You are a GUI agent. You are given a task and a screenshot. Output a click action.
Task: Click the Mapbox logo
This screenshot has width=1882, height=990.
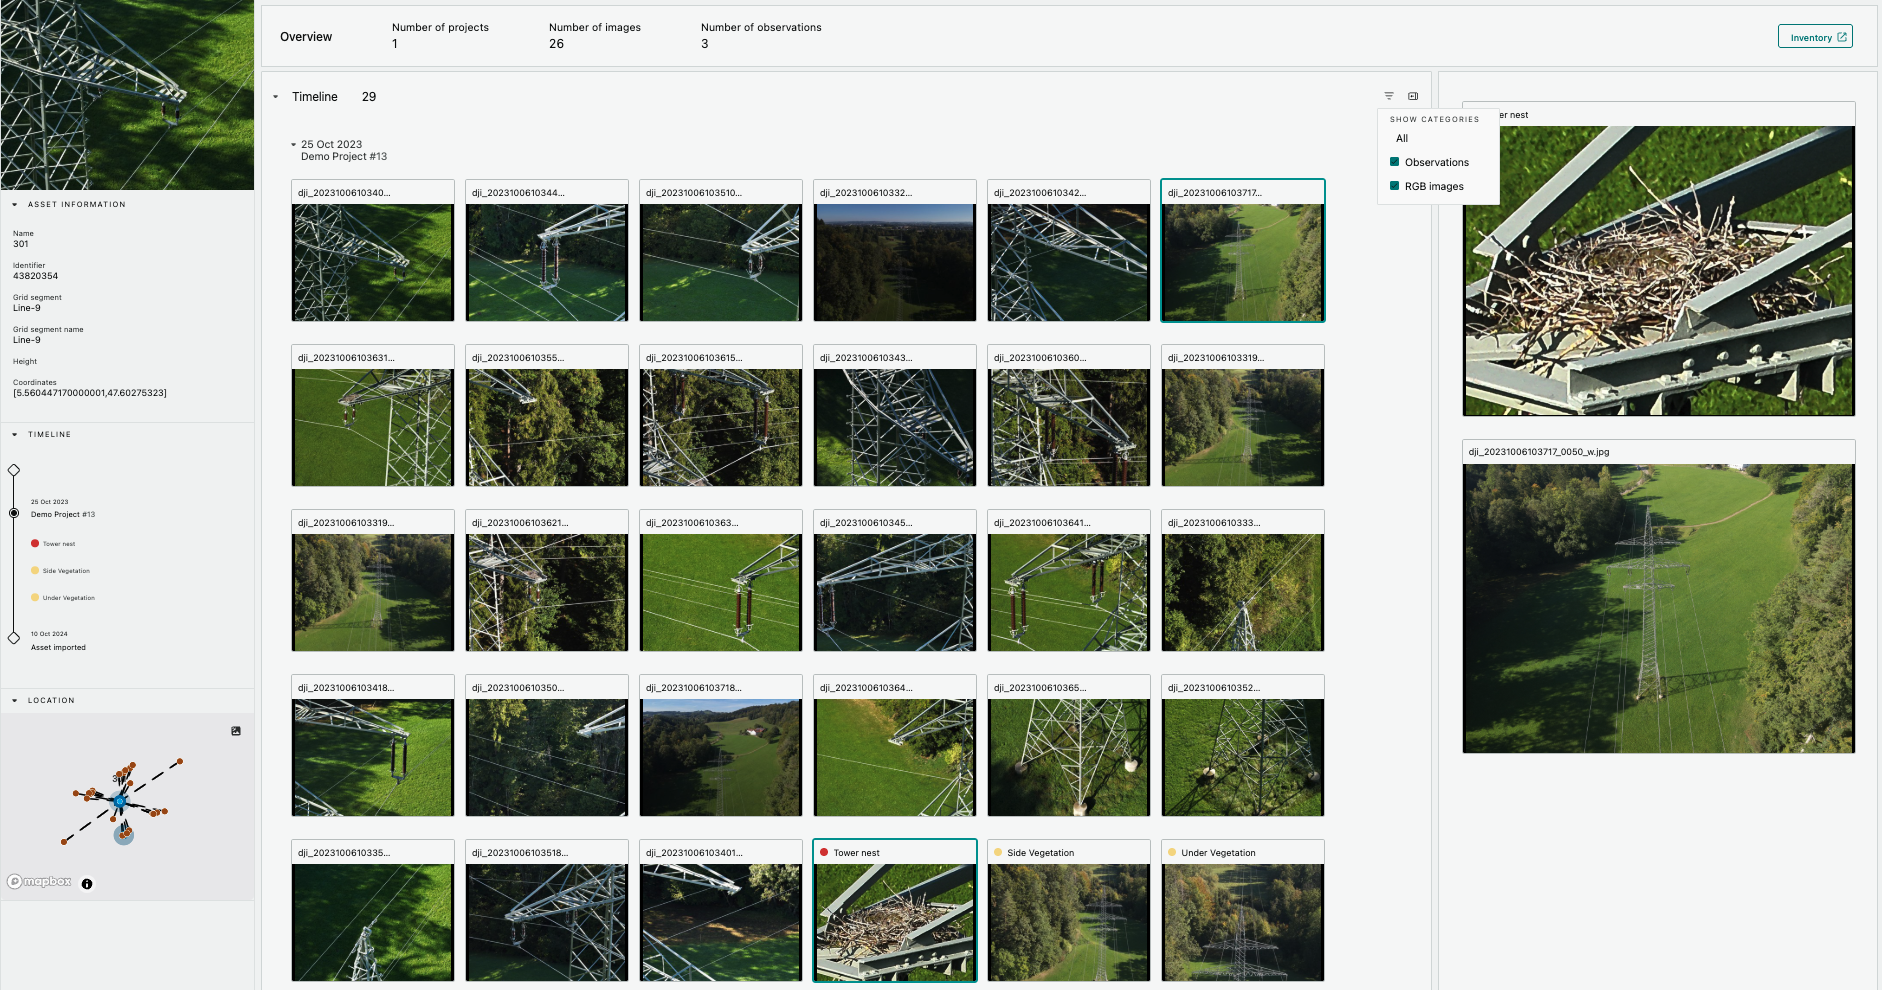click(x=40, y=882)
